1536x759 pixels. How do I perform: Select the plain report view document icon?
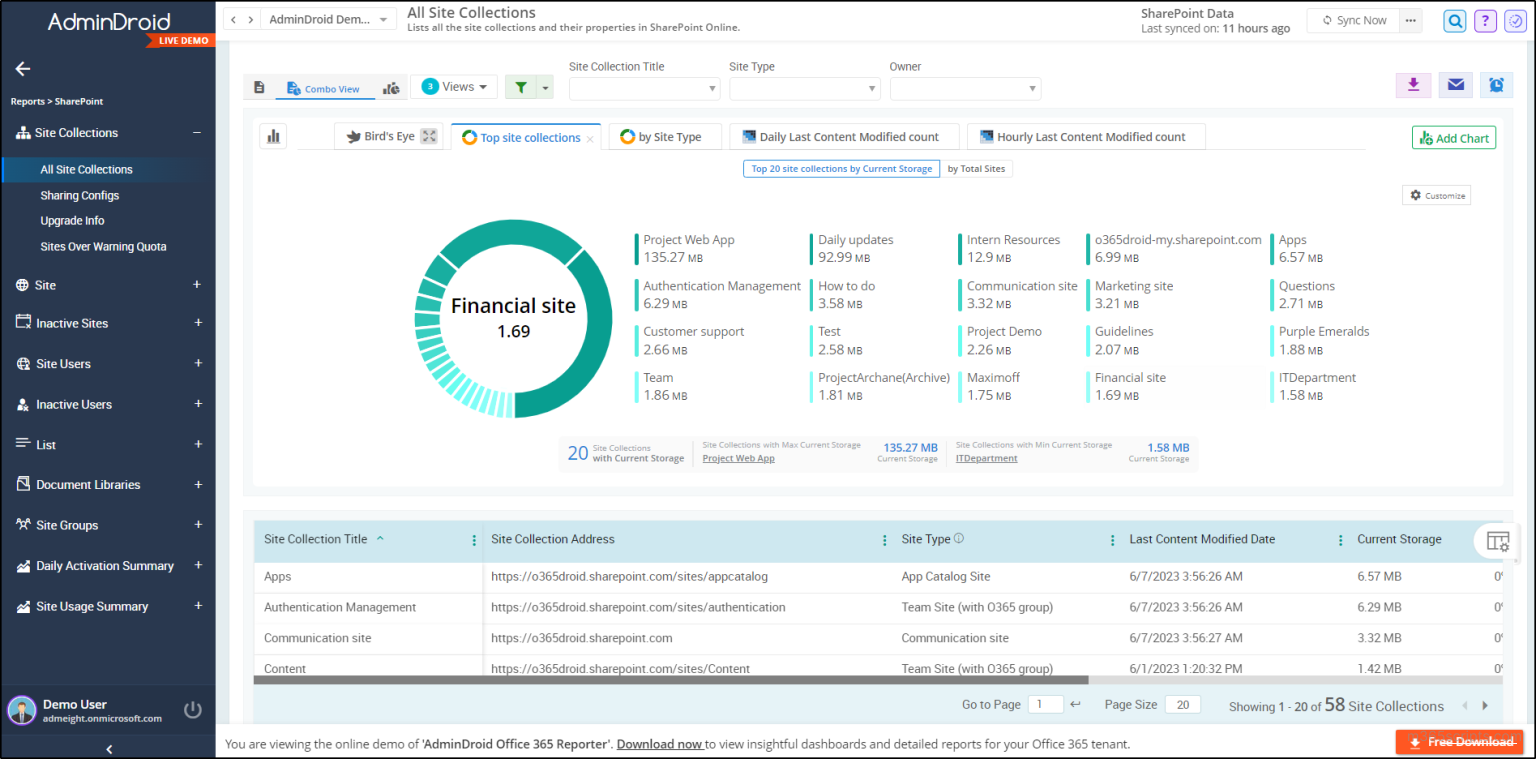pos(258,87)
